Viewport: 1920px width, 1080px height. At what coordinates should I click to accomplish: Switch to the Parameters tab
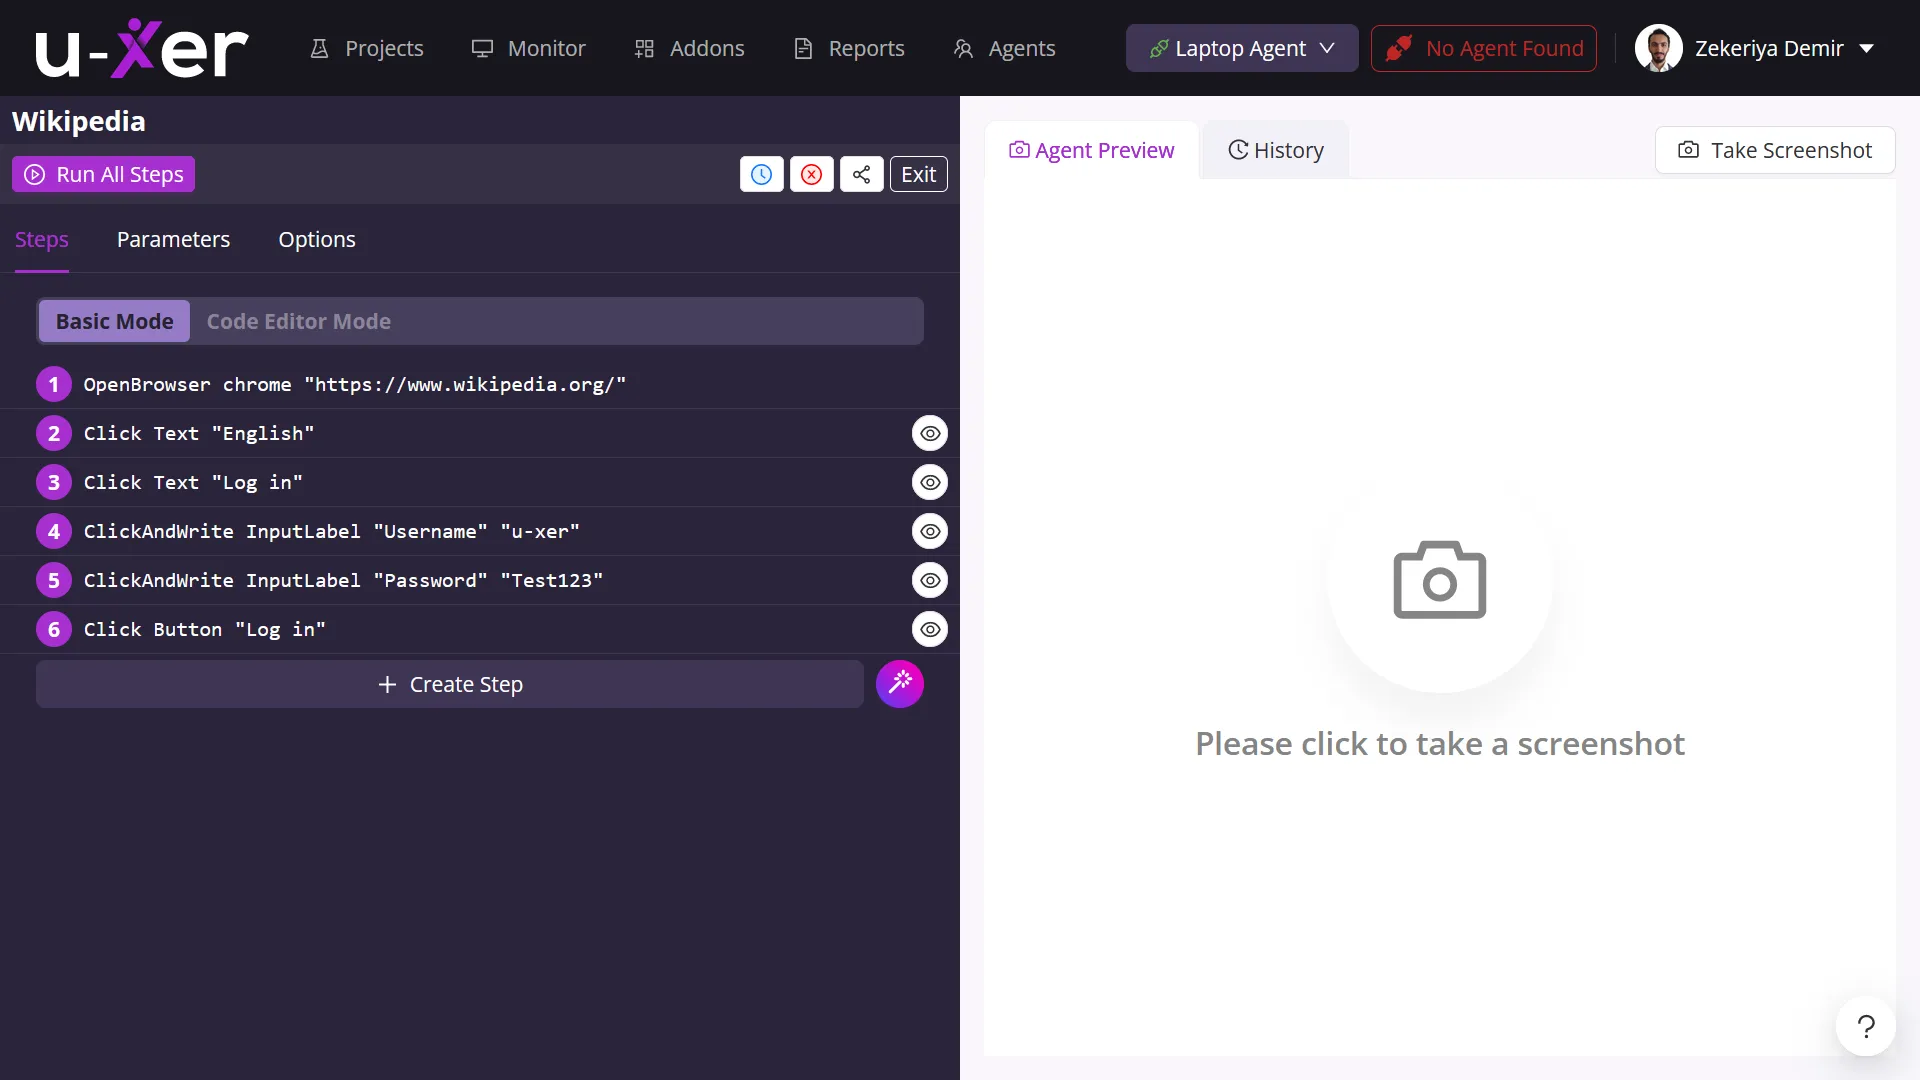pyautogui.click(x=173, y=239)
